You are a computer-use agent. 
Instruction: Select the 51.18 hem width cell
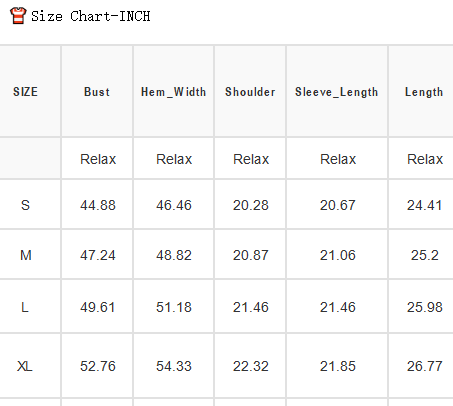[x=174, y=307]
